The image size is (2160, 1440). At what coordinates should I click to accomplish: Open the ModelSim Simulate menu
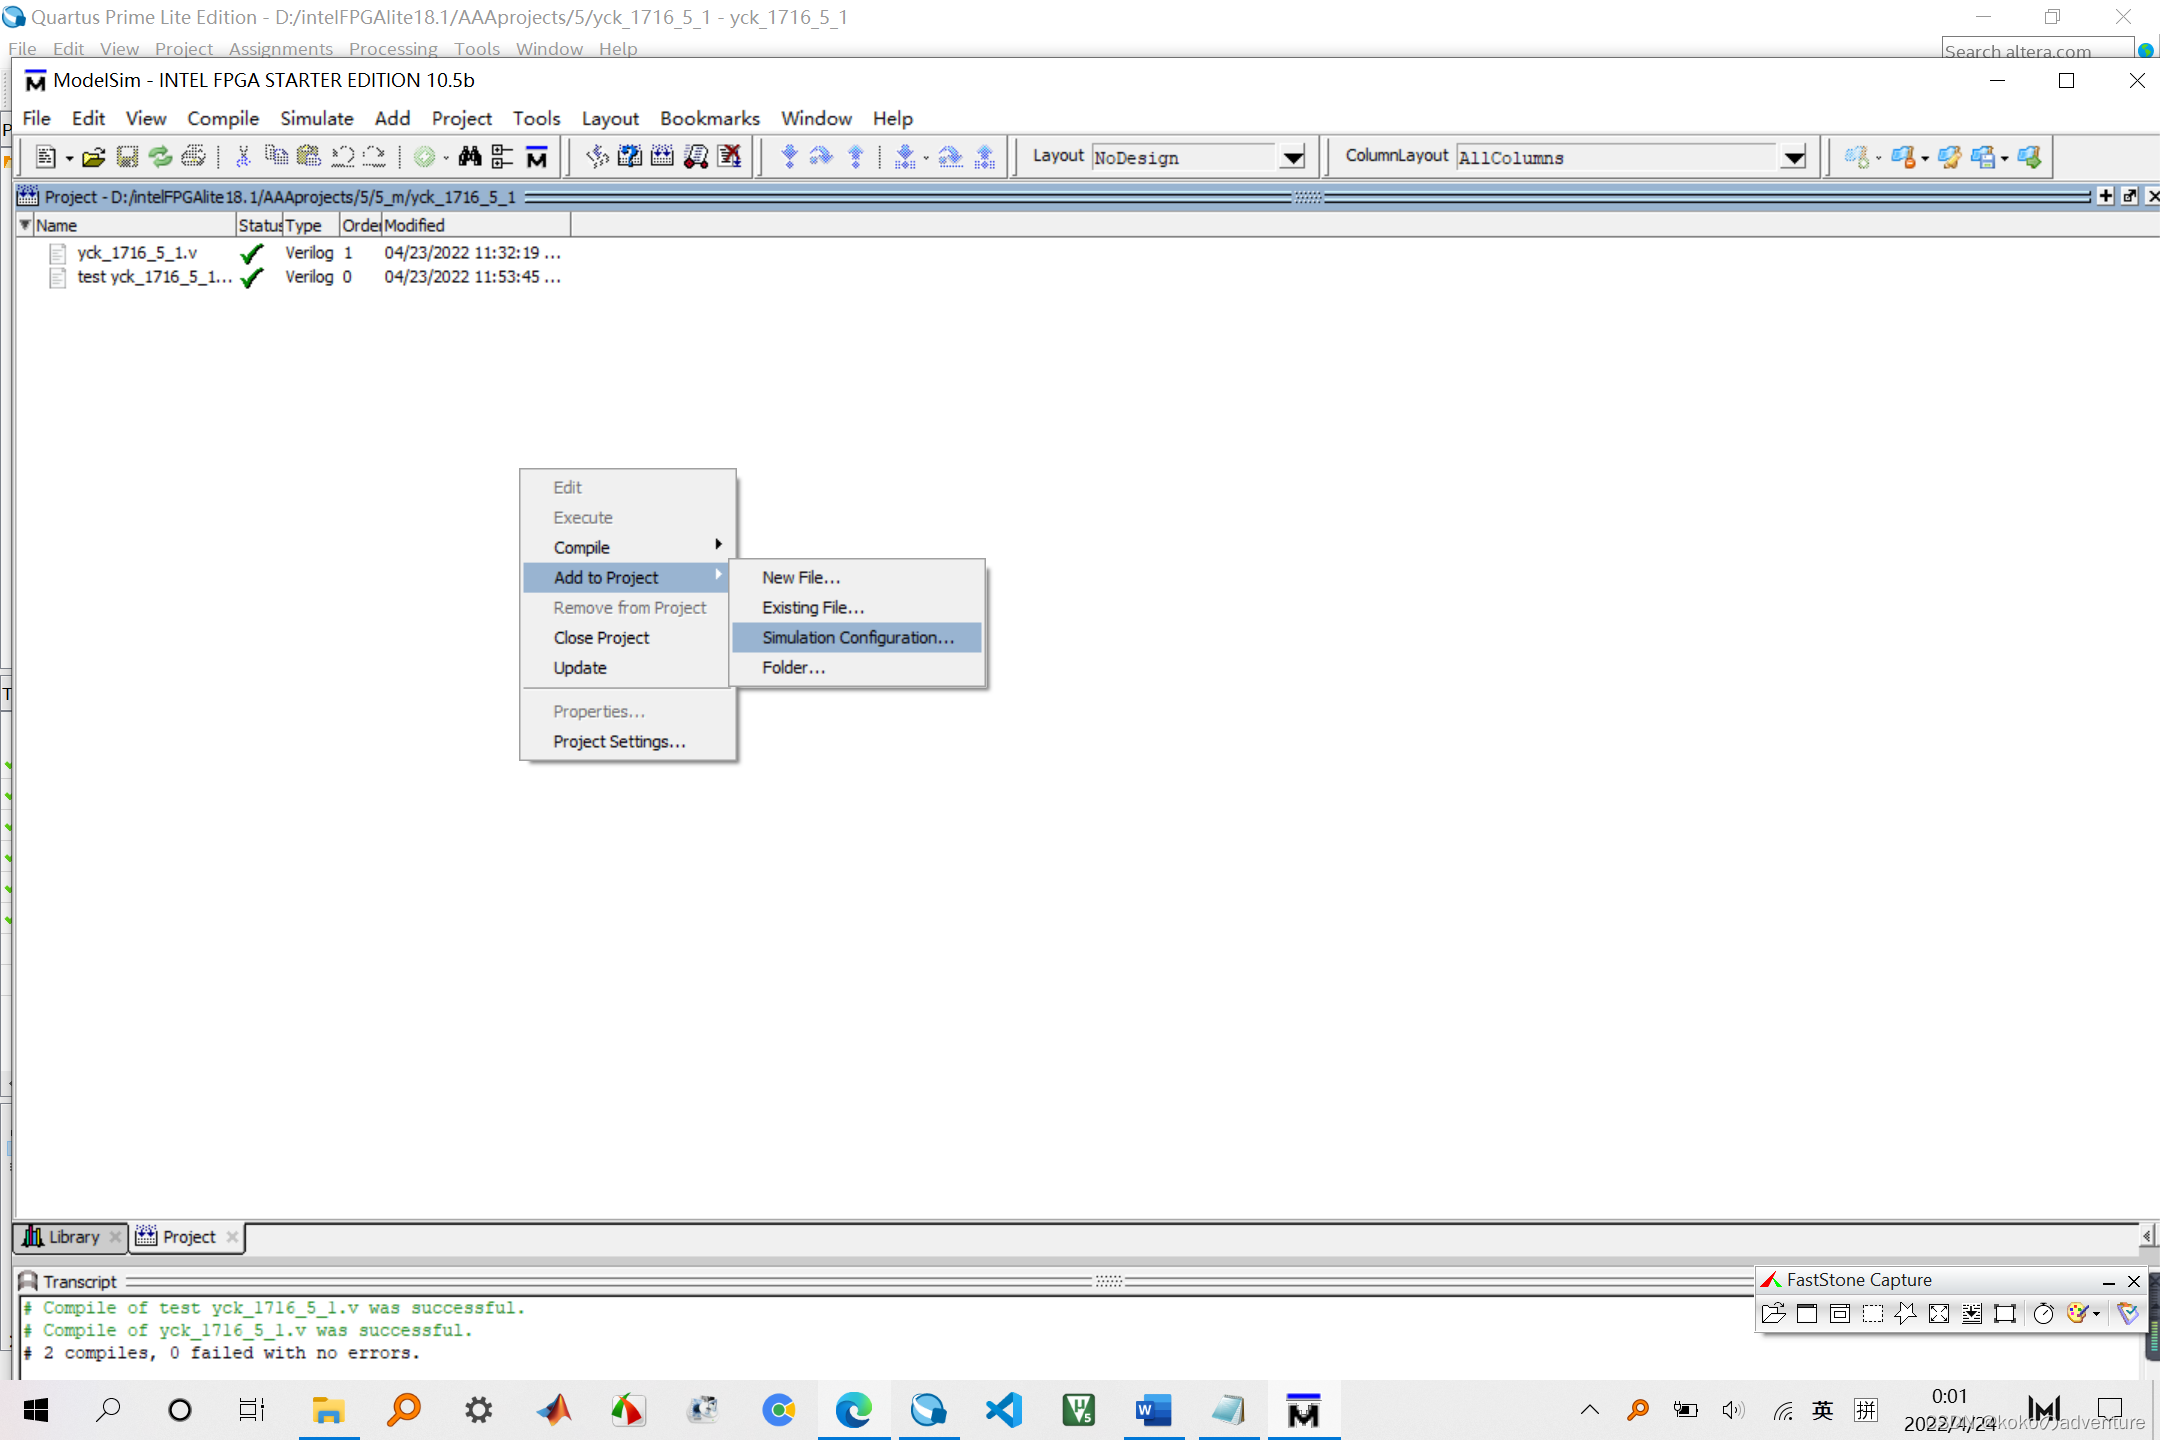coord(317,118)
